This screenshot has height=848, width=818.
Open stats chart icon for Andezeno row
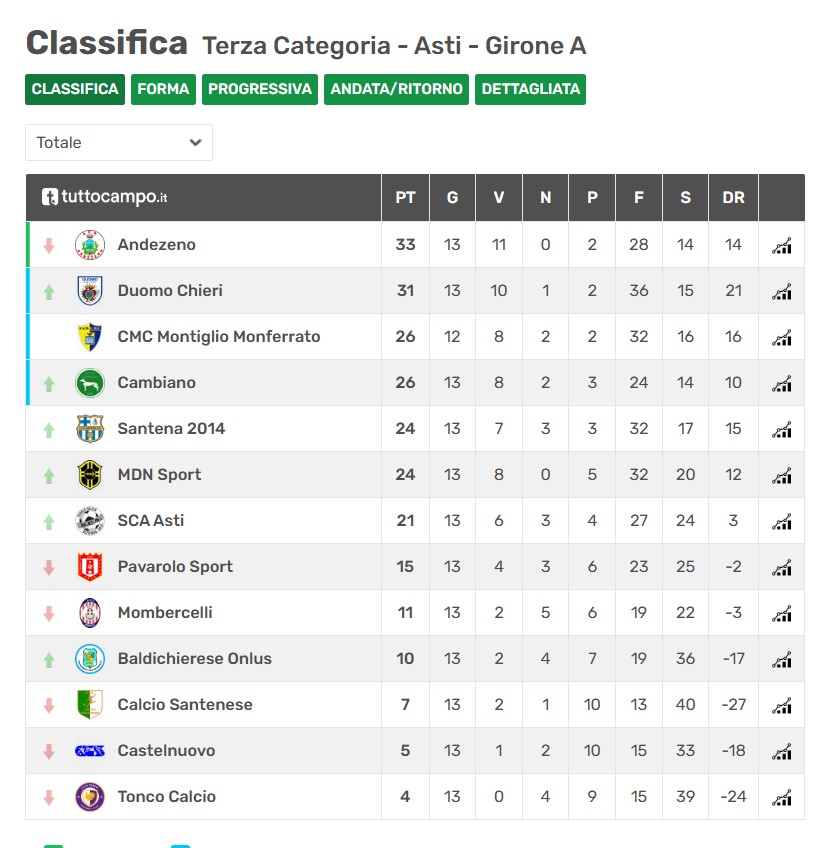coord(782,245)
